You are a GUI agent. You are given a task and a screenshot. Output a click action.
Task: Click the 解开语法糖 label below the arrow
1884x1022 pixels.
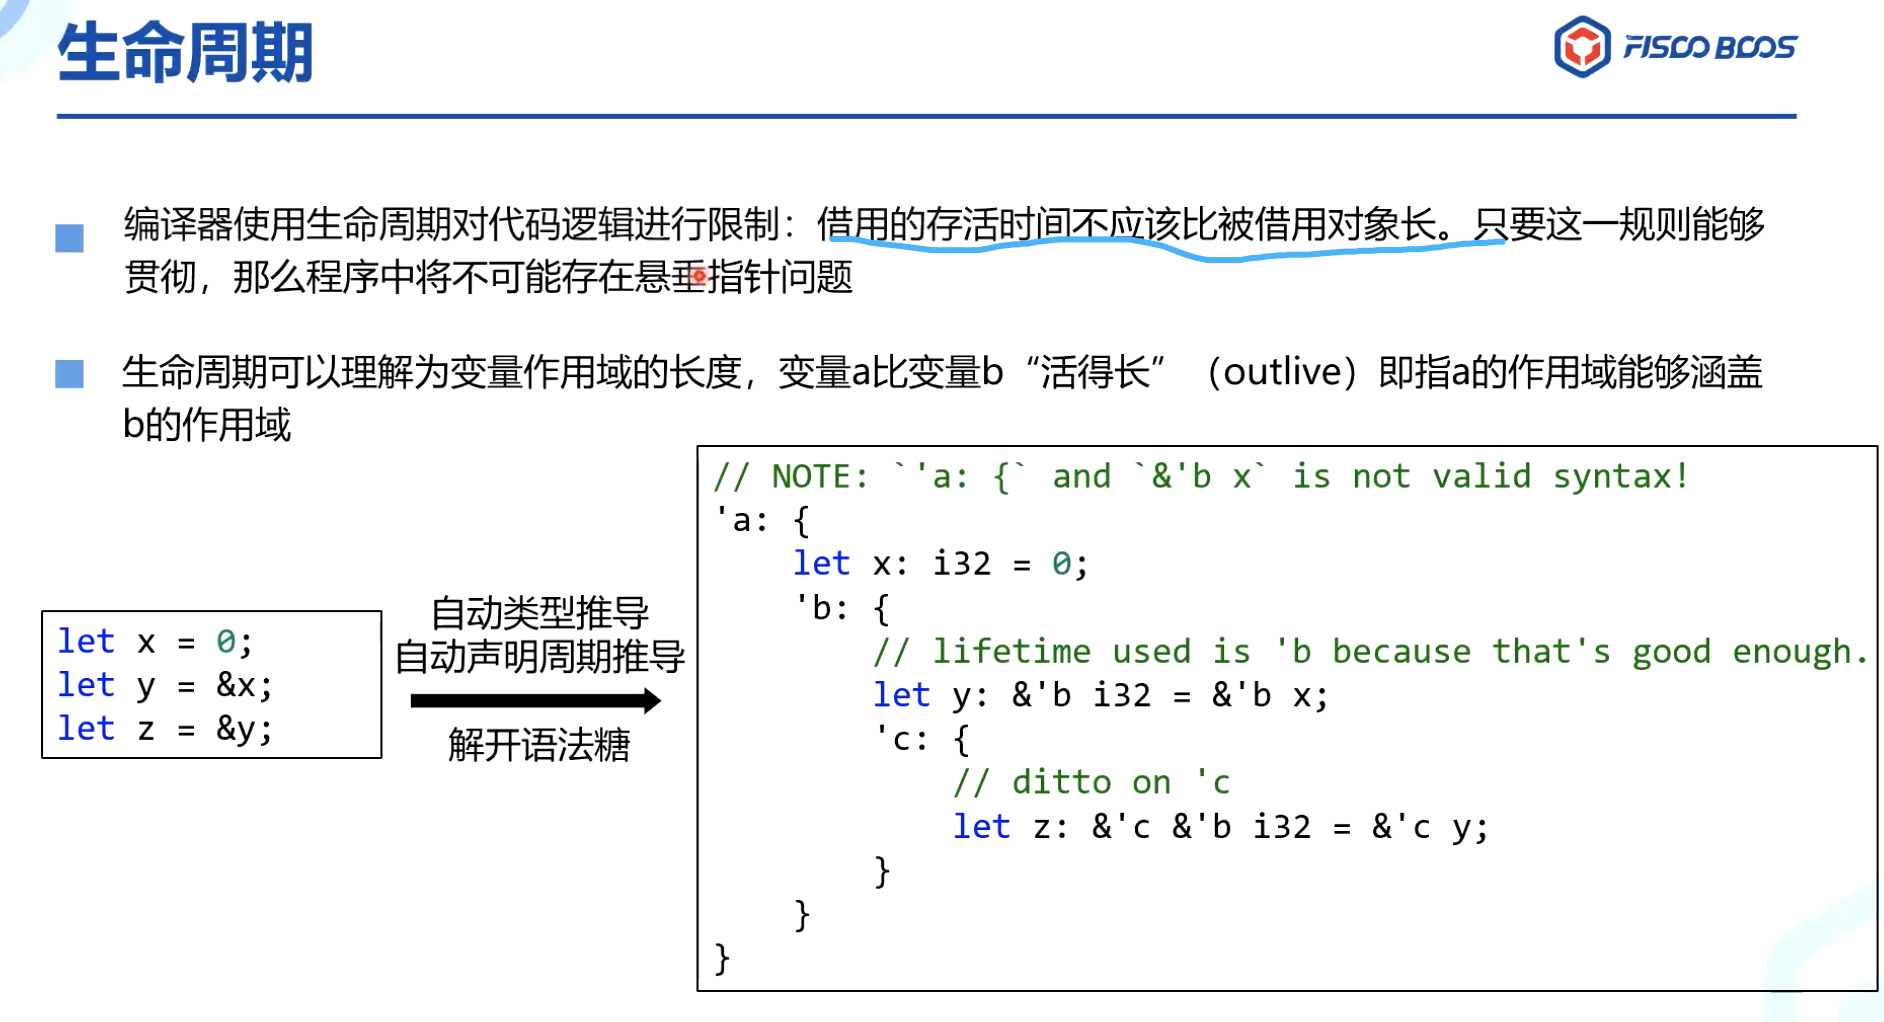pos(539,745)
